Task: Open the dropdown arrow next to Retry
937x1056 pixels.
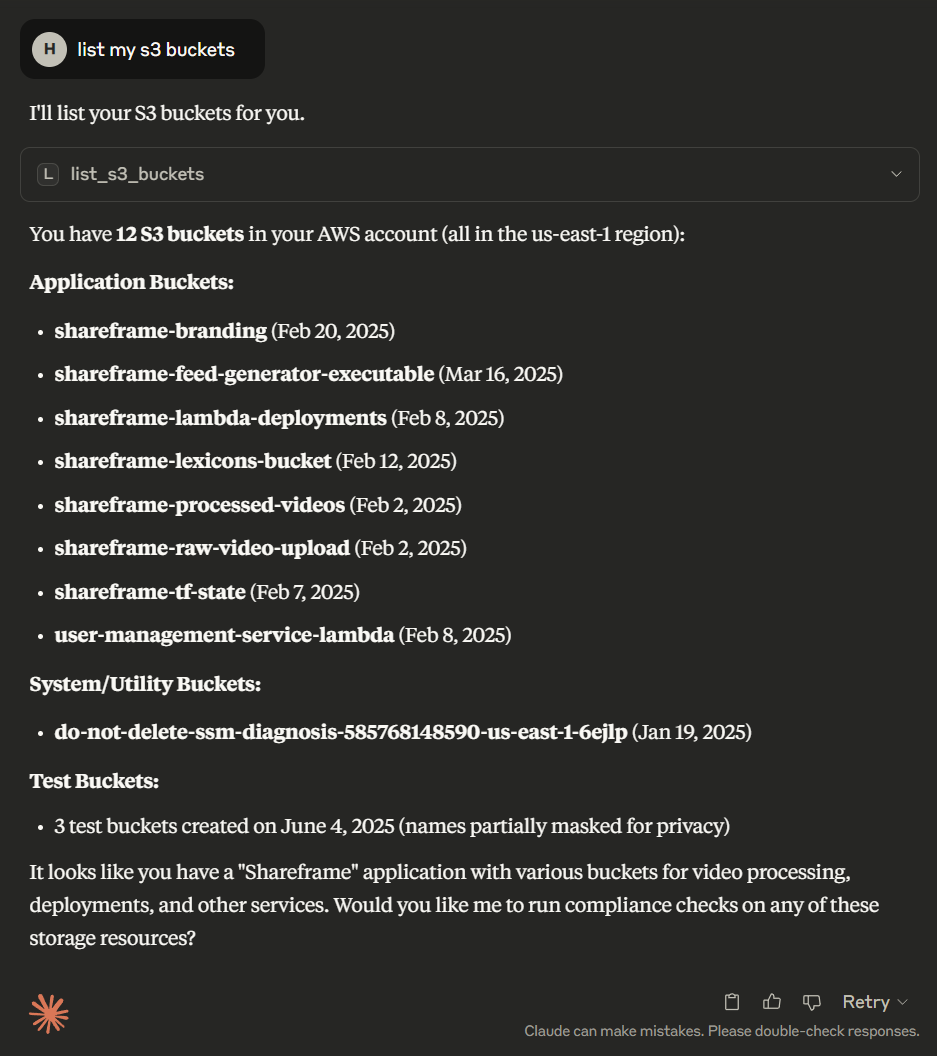Action: pos(903,1002)
